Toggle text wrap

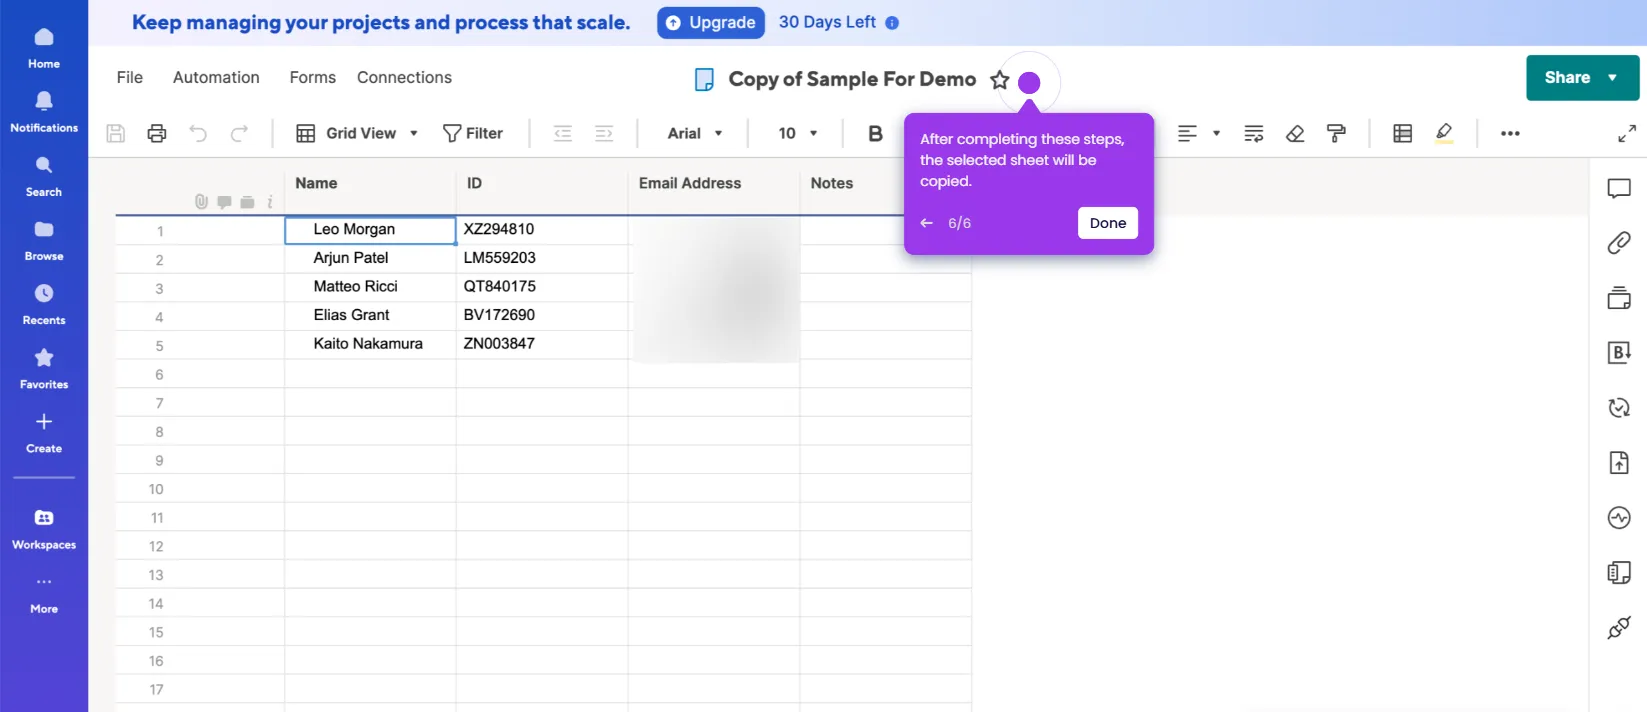tap(1254, 133)
